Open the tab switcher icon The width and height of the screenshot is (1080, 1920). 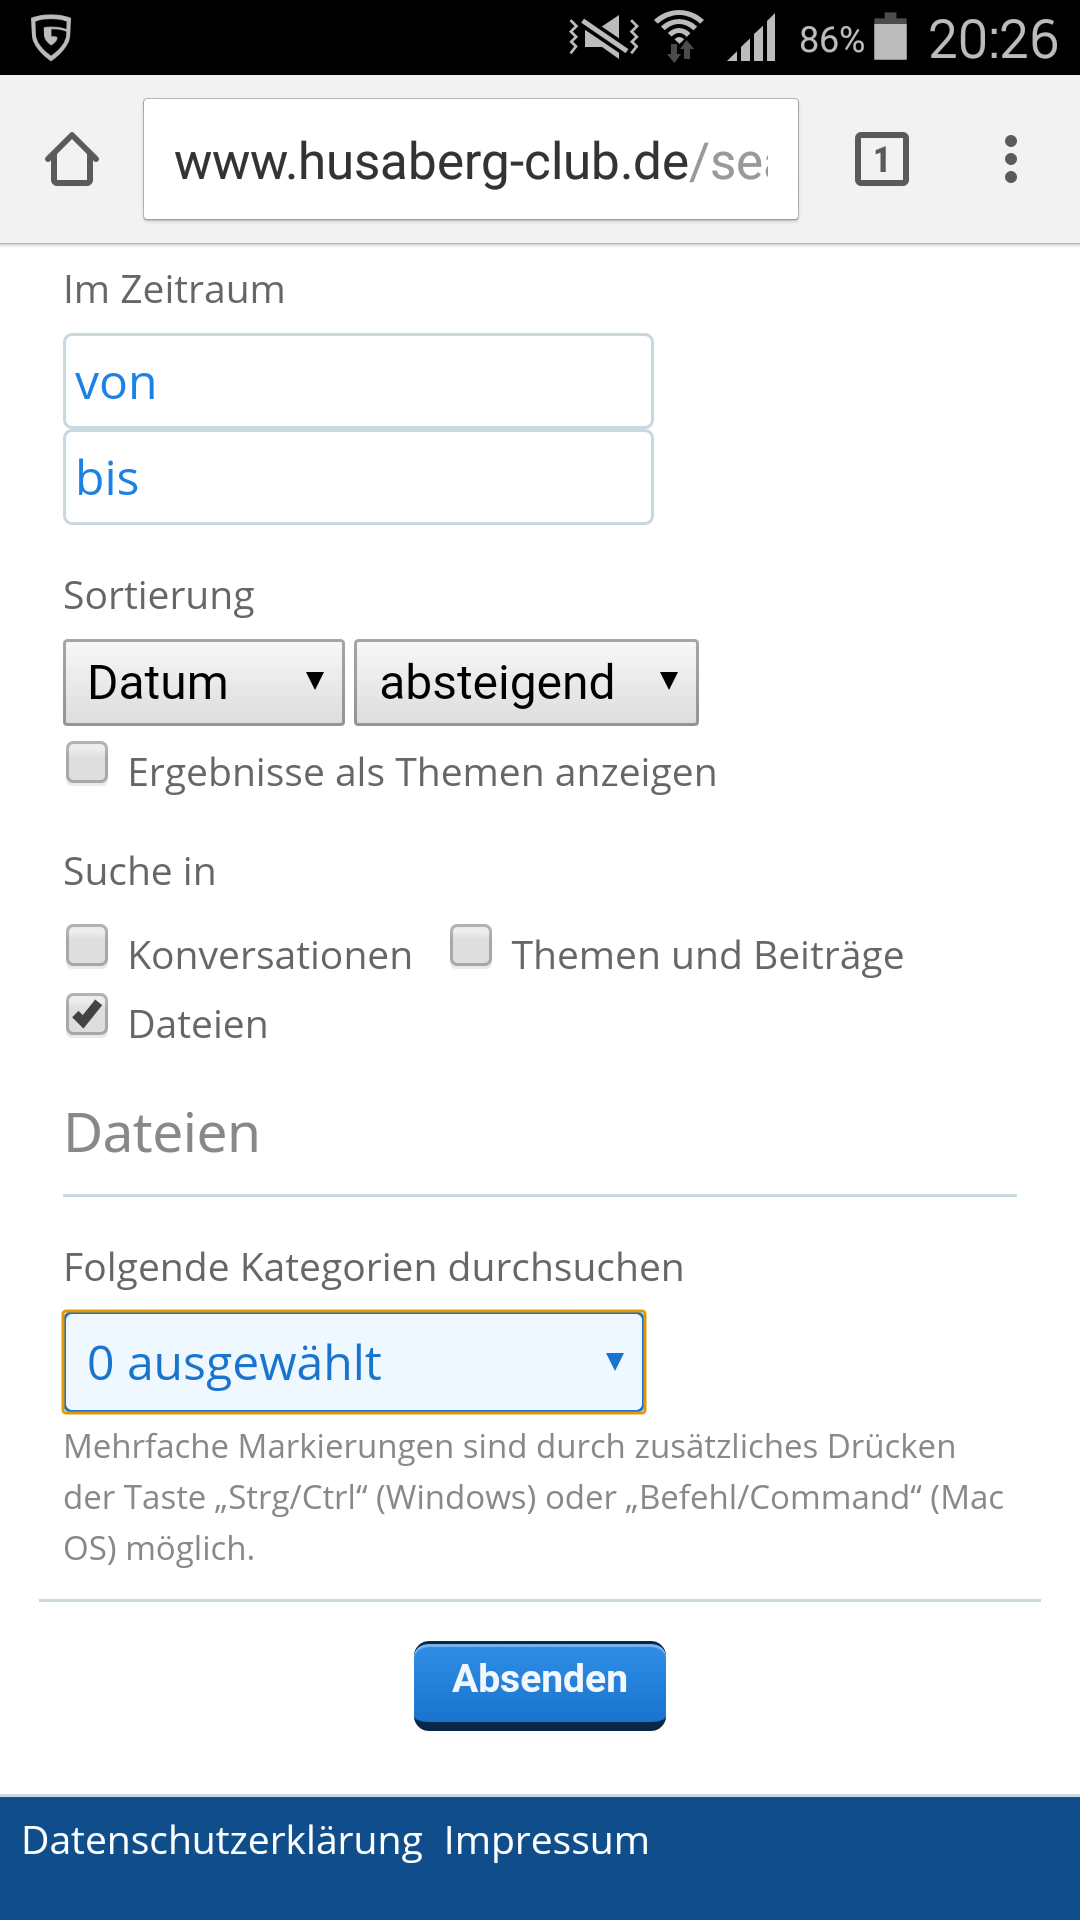click(881, 160)
